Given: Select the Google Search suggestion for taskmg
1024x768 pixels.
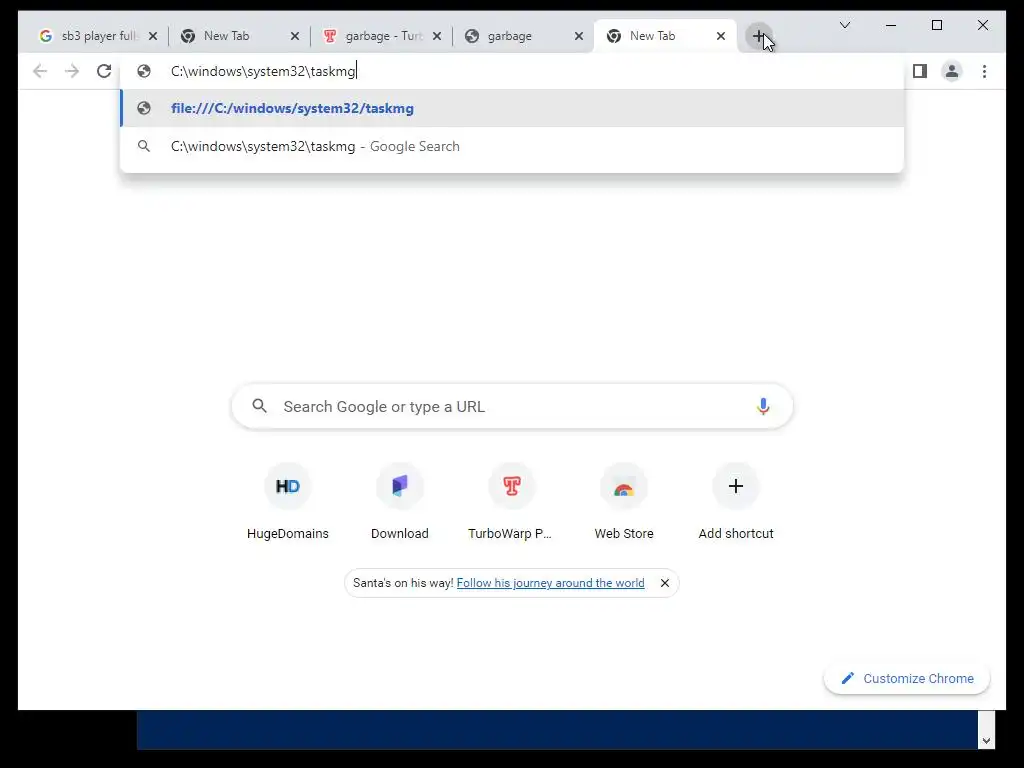Looking at the screenshot, I should point(512,146).
